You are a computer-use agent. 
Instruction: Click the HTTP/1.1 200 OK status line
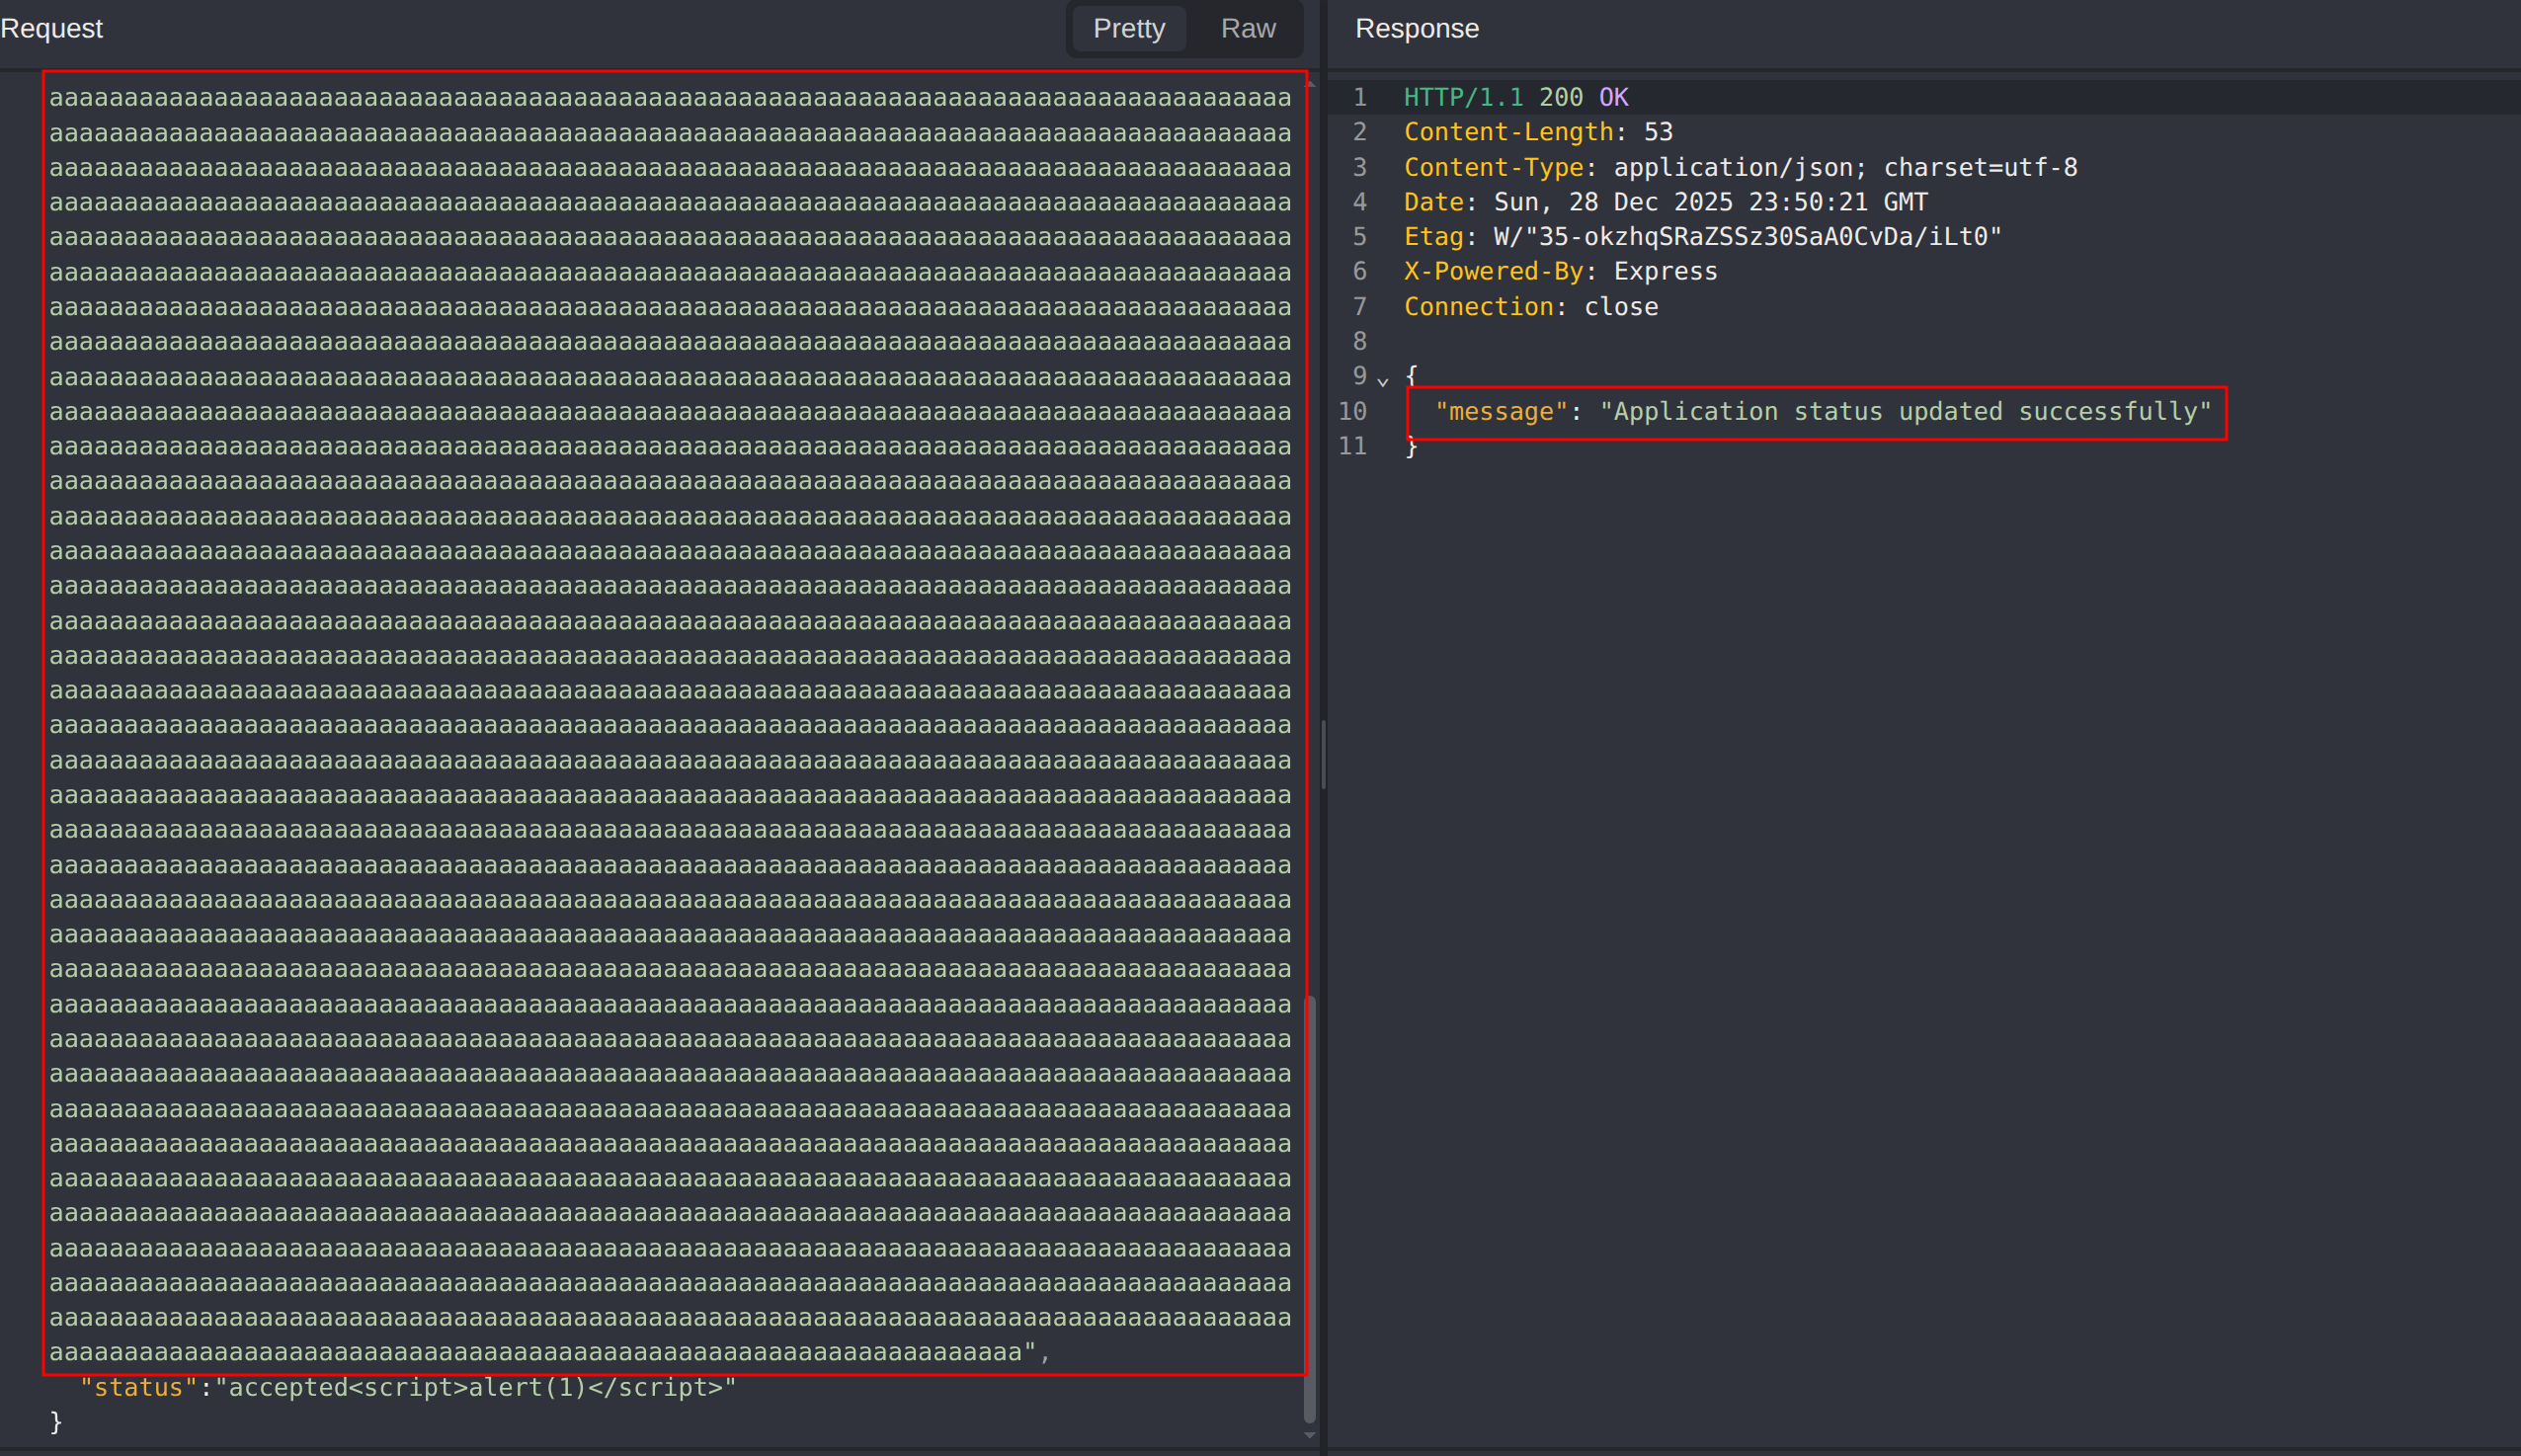1516,97
